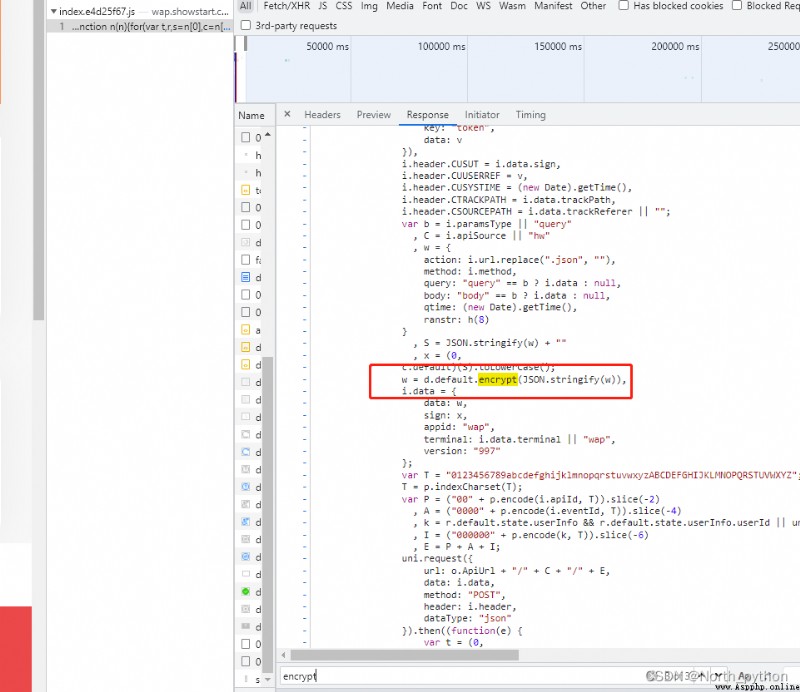The image size is (800, 692).
Task: Filter requests by Doc type
Action: [x=459, y=6]
